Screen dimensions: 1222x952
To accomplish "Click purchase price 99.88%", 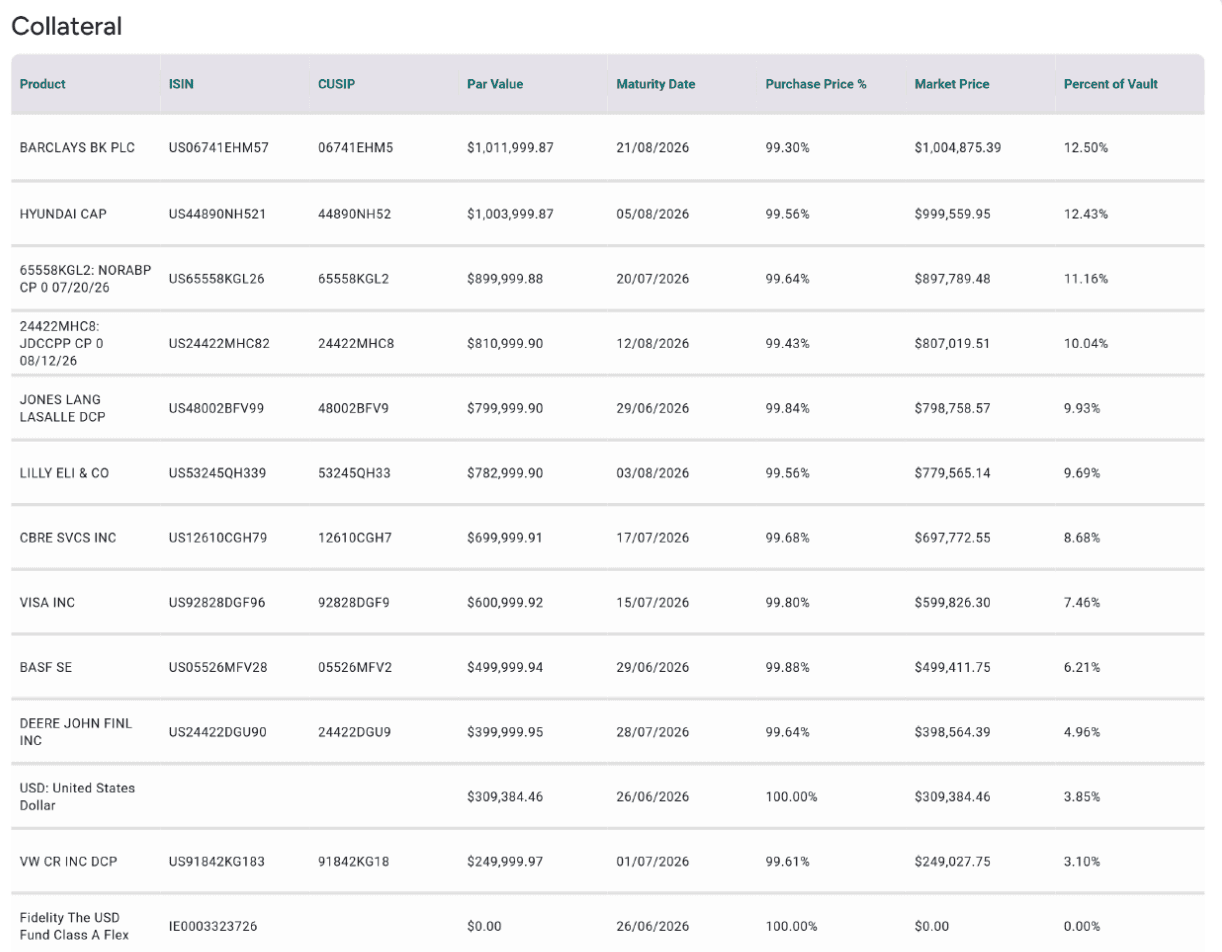I will click(788, 668).
